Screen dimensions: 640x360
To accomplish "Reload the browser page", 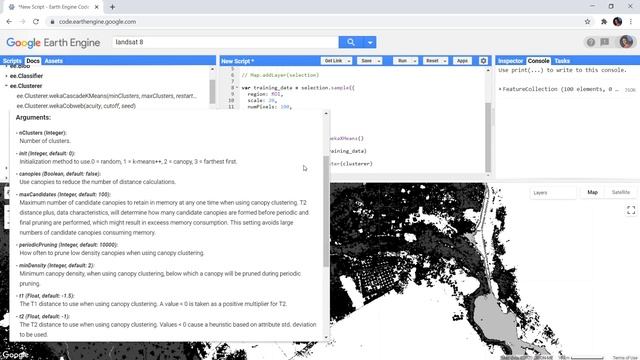I will click(x=36, y=22).
